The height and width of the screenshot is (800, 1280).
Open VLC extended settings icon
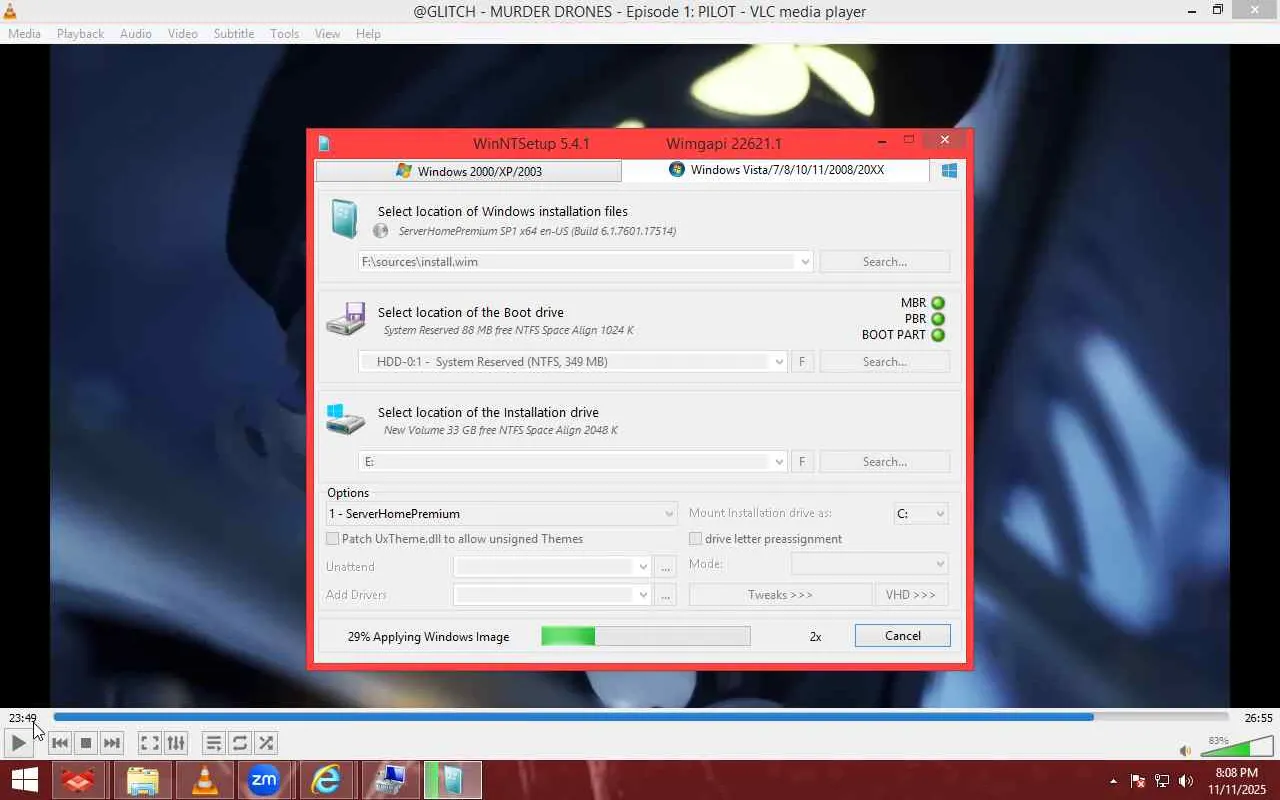176,743
